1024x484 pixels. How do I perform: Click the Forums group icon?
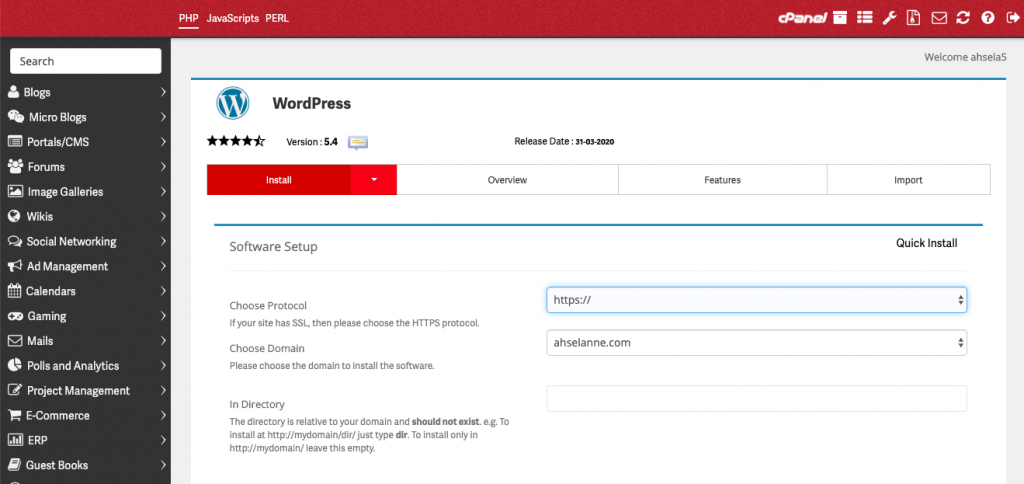[x=16, y=167]
